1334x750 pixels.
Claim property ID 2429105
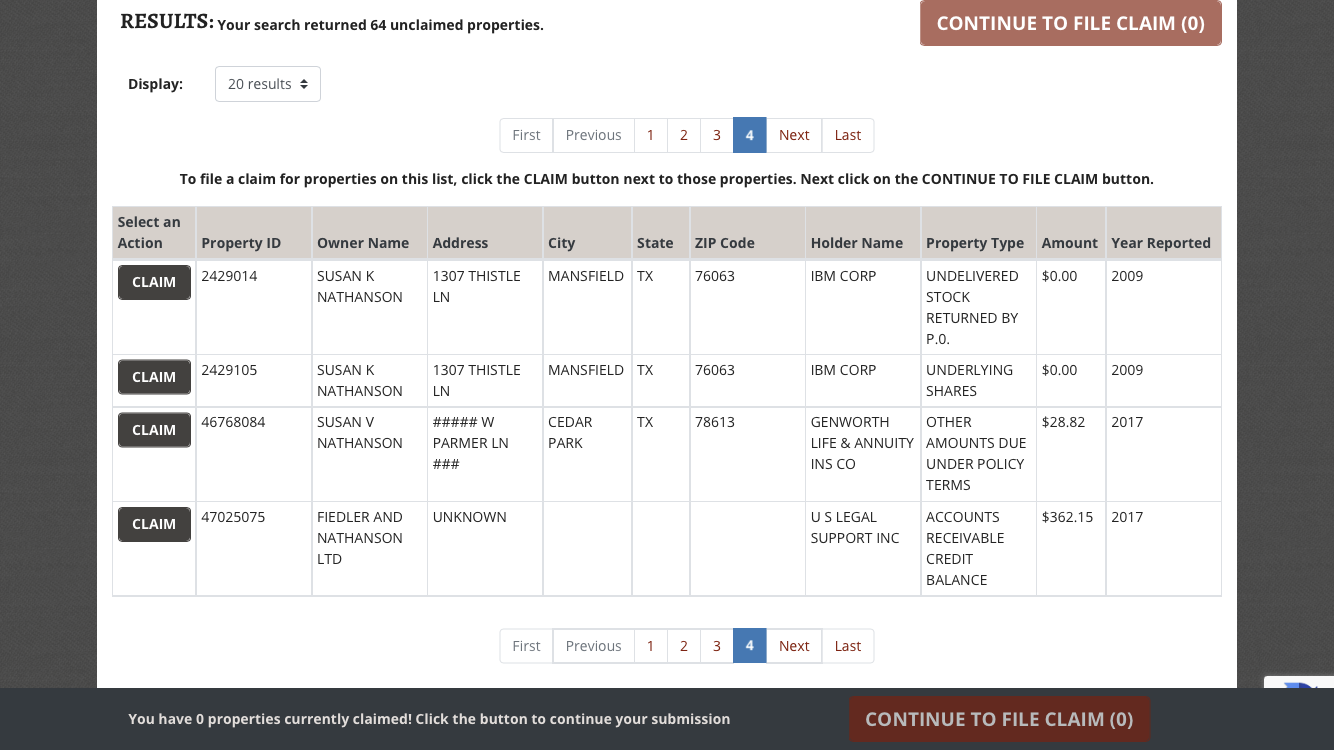(x=154, y=377)
